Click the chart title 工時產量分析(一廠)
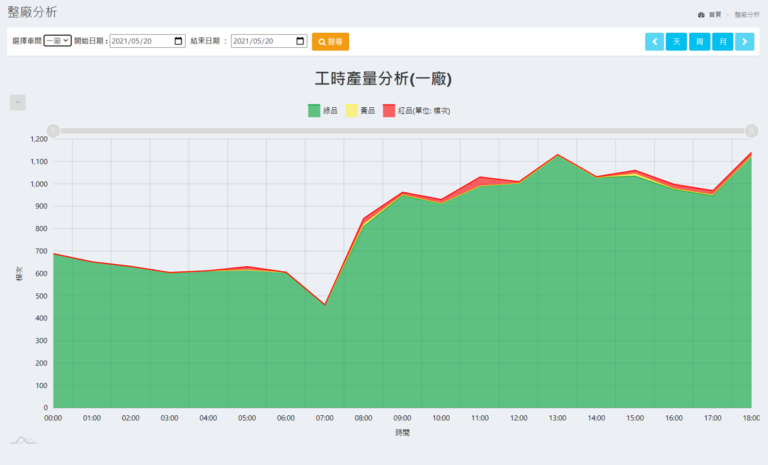This screenshot has width=768, height=465. (x=383, y=78)
